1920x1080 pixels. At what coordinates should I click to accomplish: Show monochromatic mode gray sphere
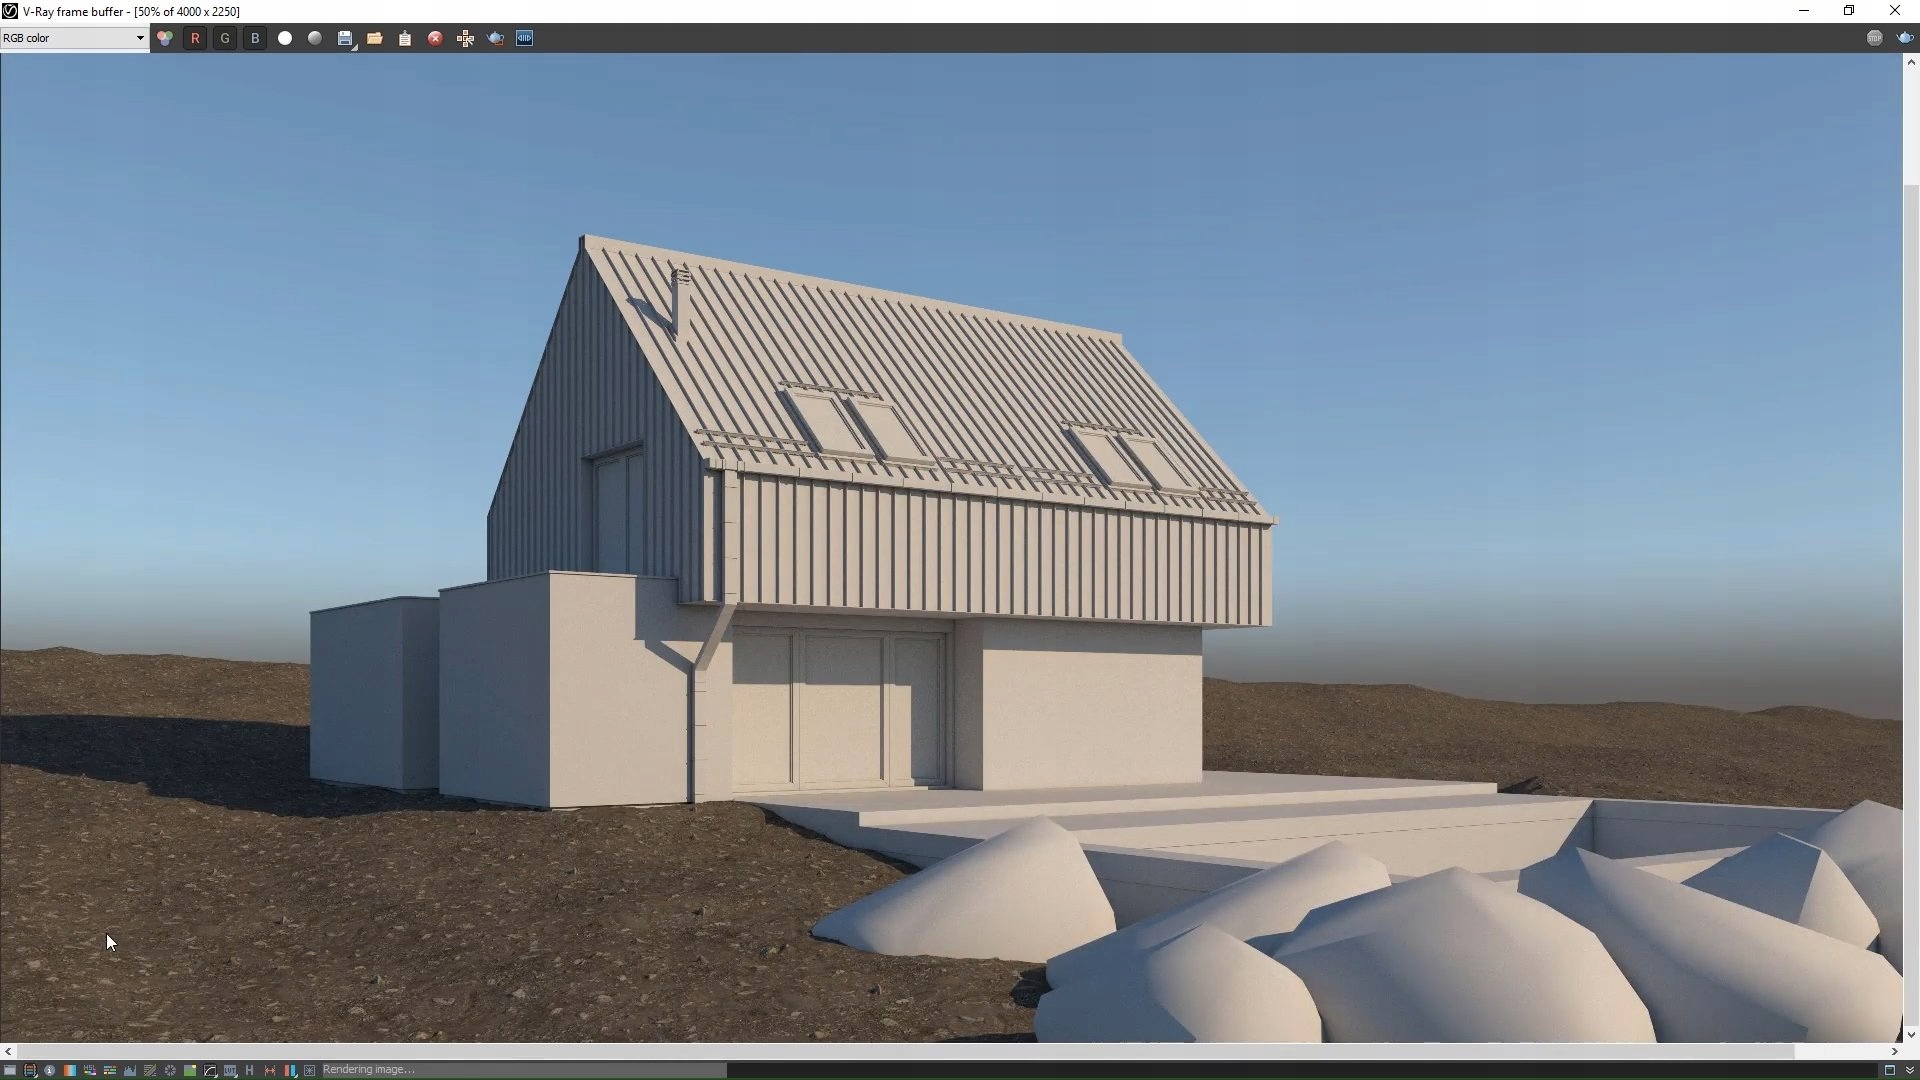pos(315,38)
